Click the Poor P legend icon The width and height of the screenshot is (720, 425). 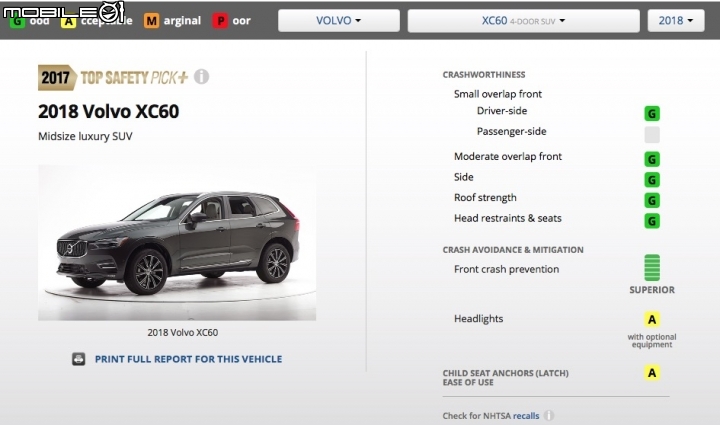click(x=220, y=21)
